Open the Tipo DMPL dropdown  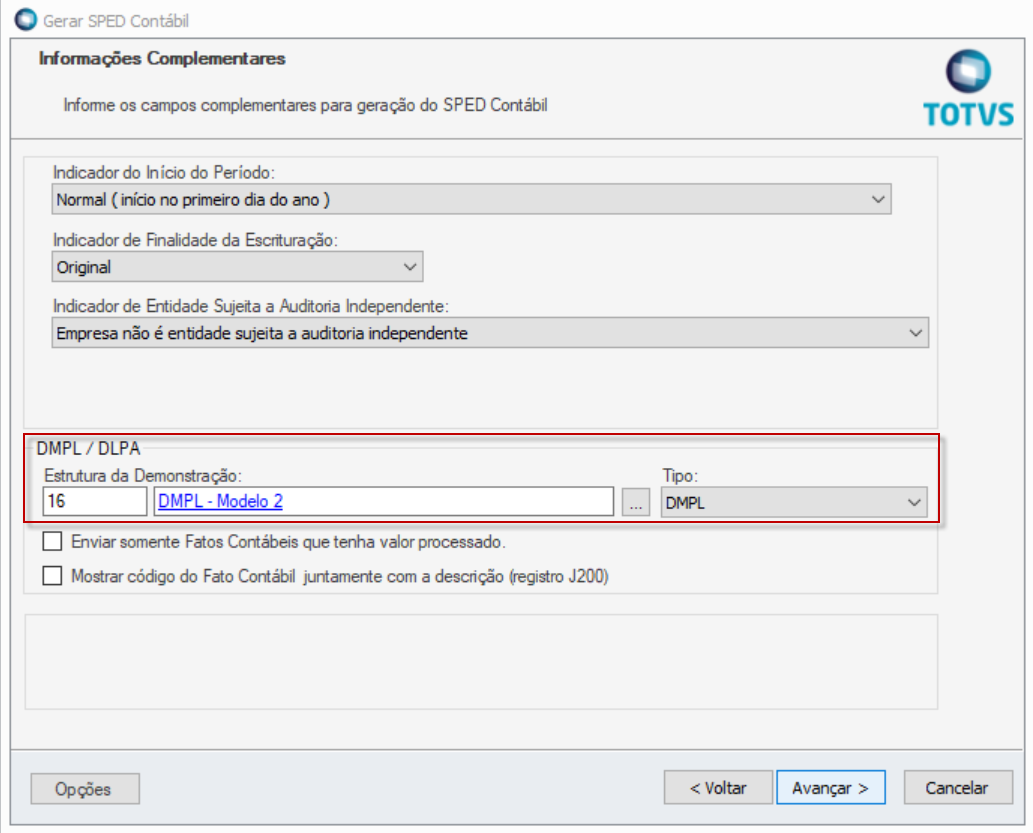[x=794, y=502]
